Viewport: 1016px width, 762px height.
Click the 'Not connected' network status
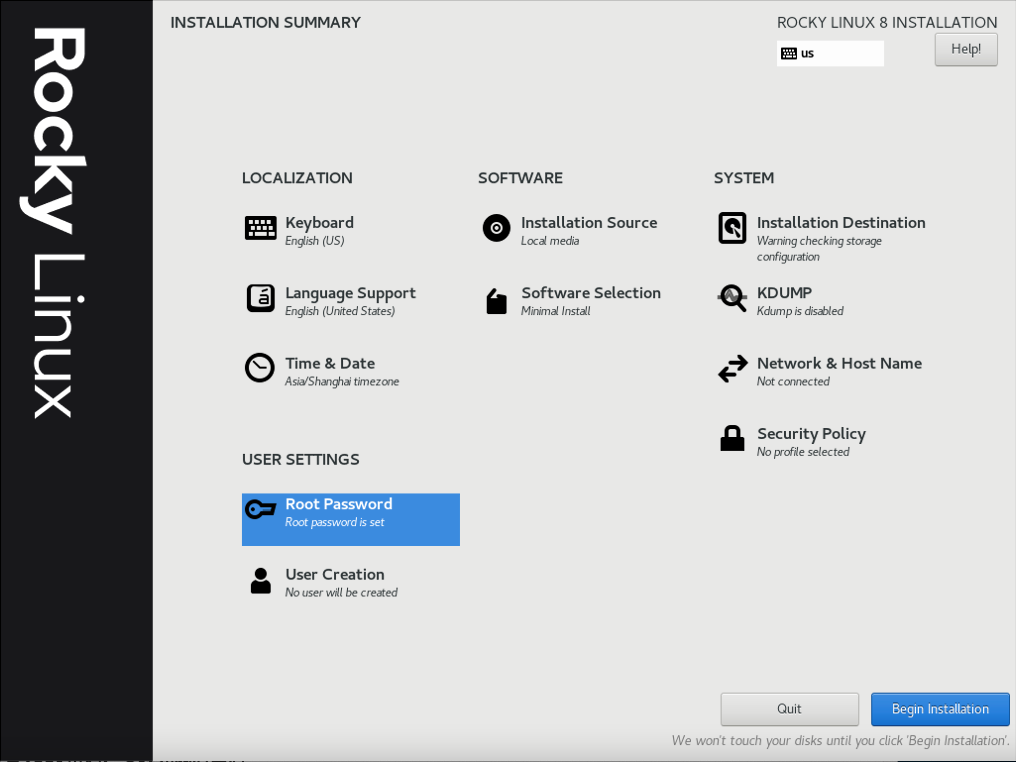click(793, 382)
